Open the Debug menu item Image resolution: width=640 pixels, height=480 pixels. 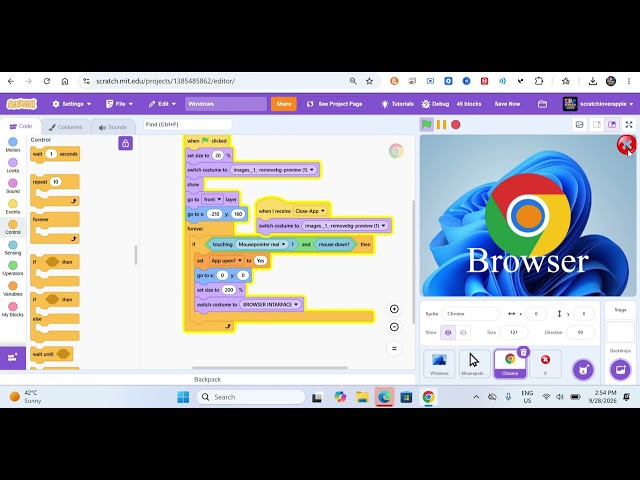(x=435, y=104)
